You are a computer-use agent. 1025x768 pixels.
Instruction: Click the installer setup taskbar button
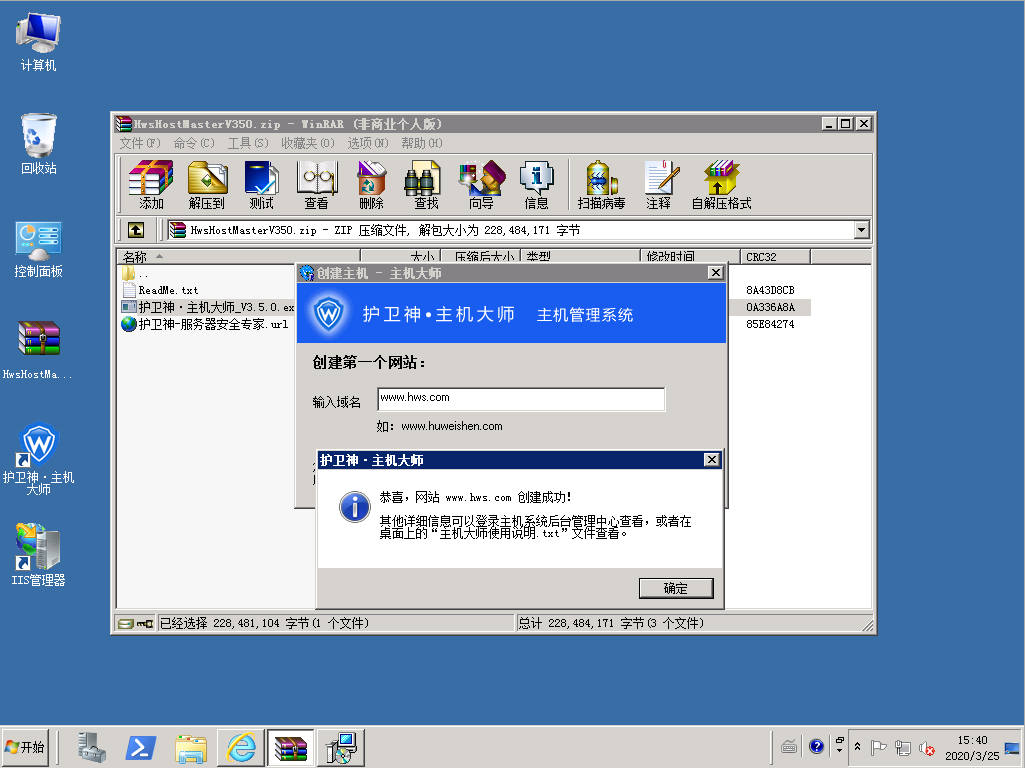point(341,748)
